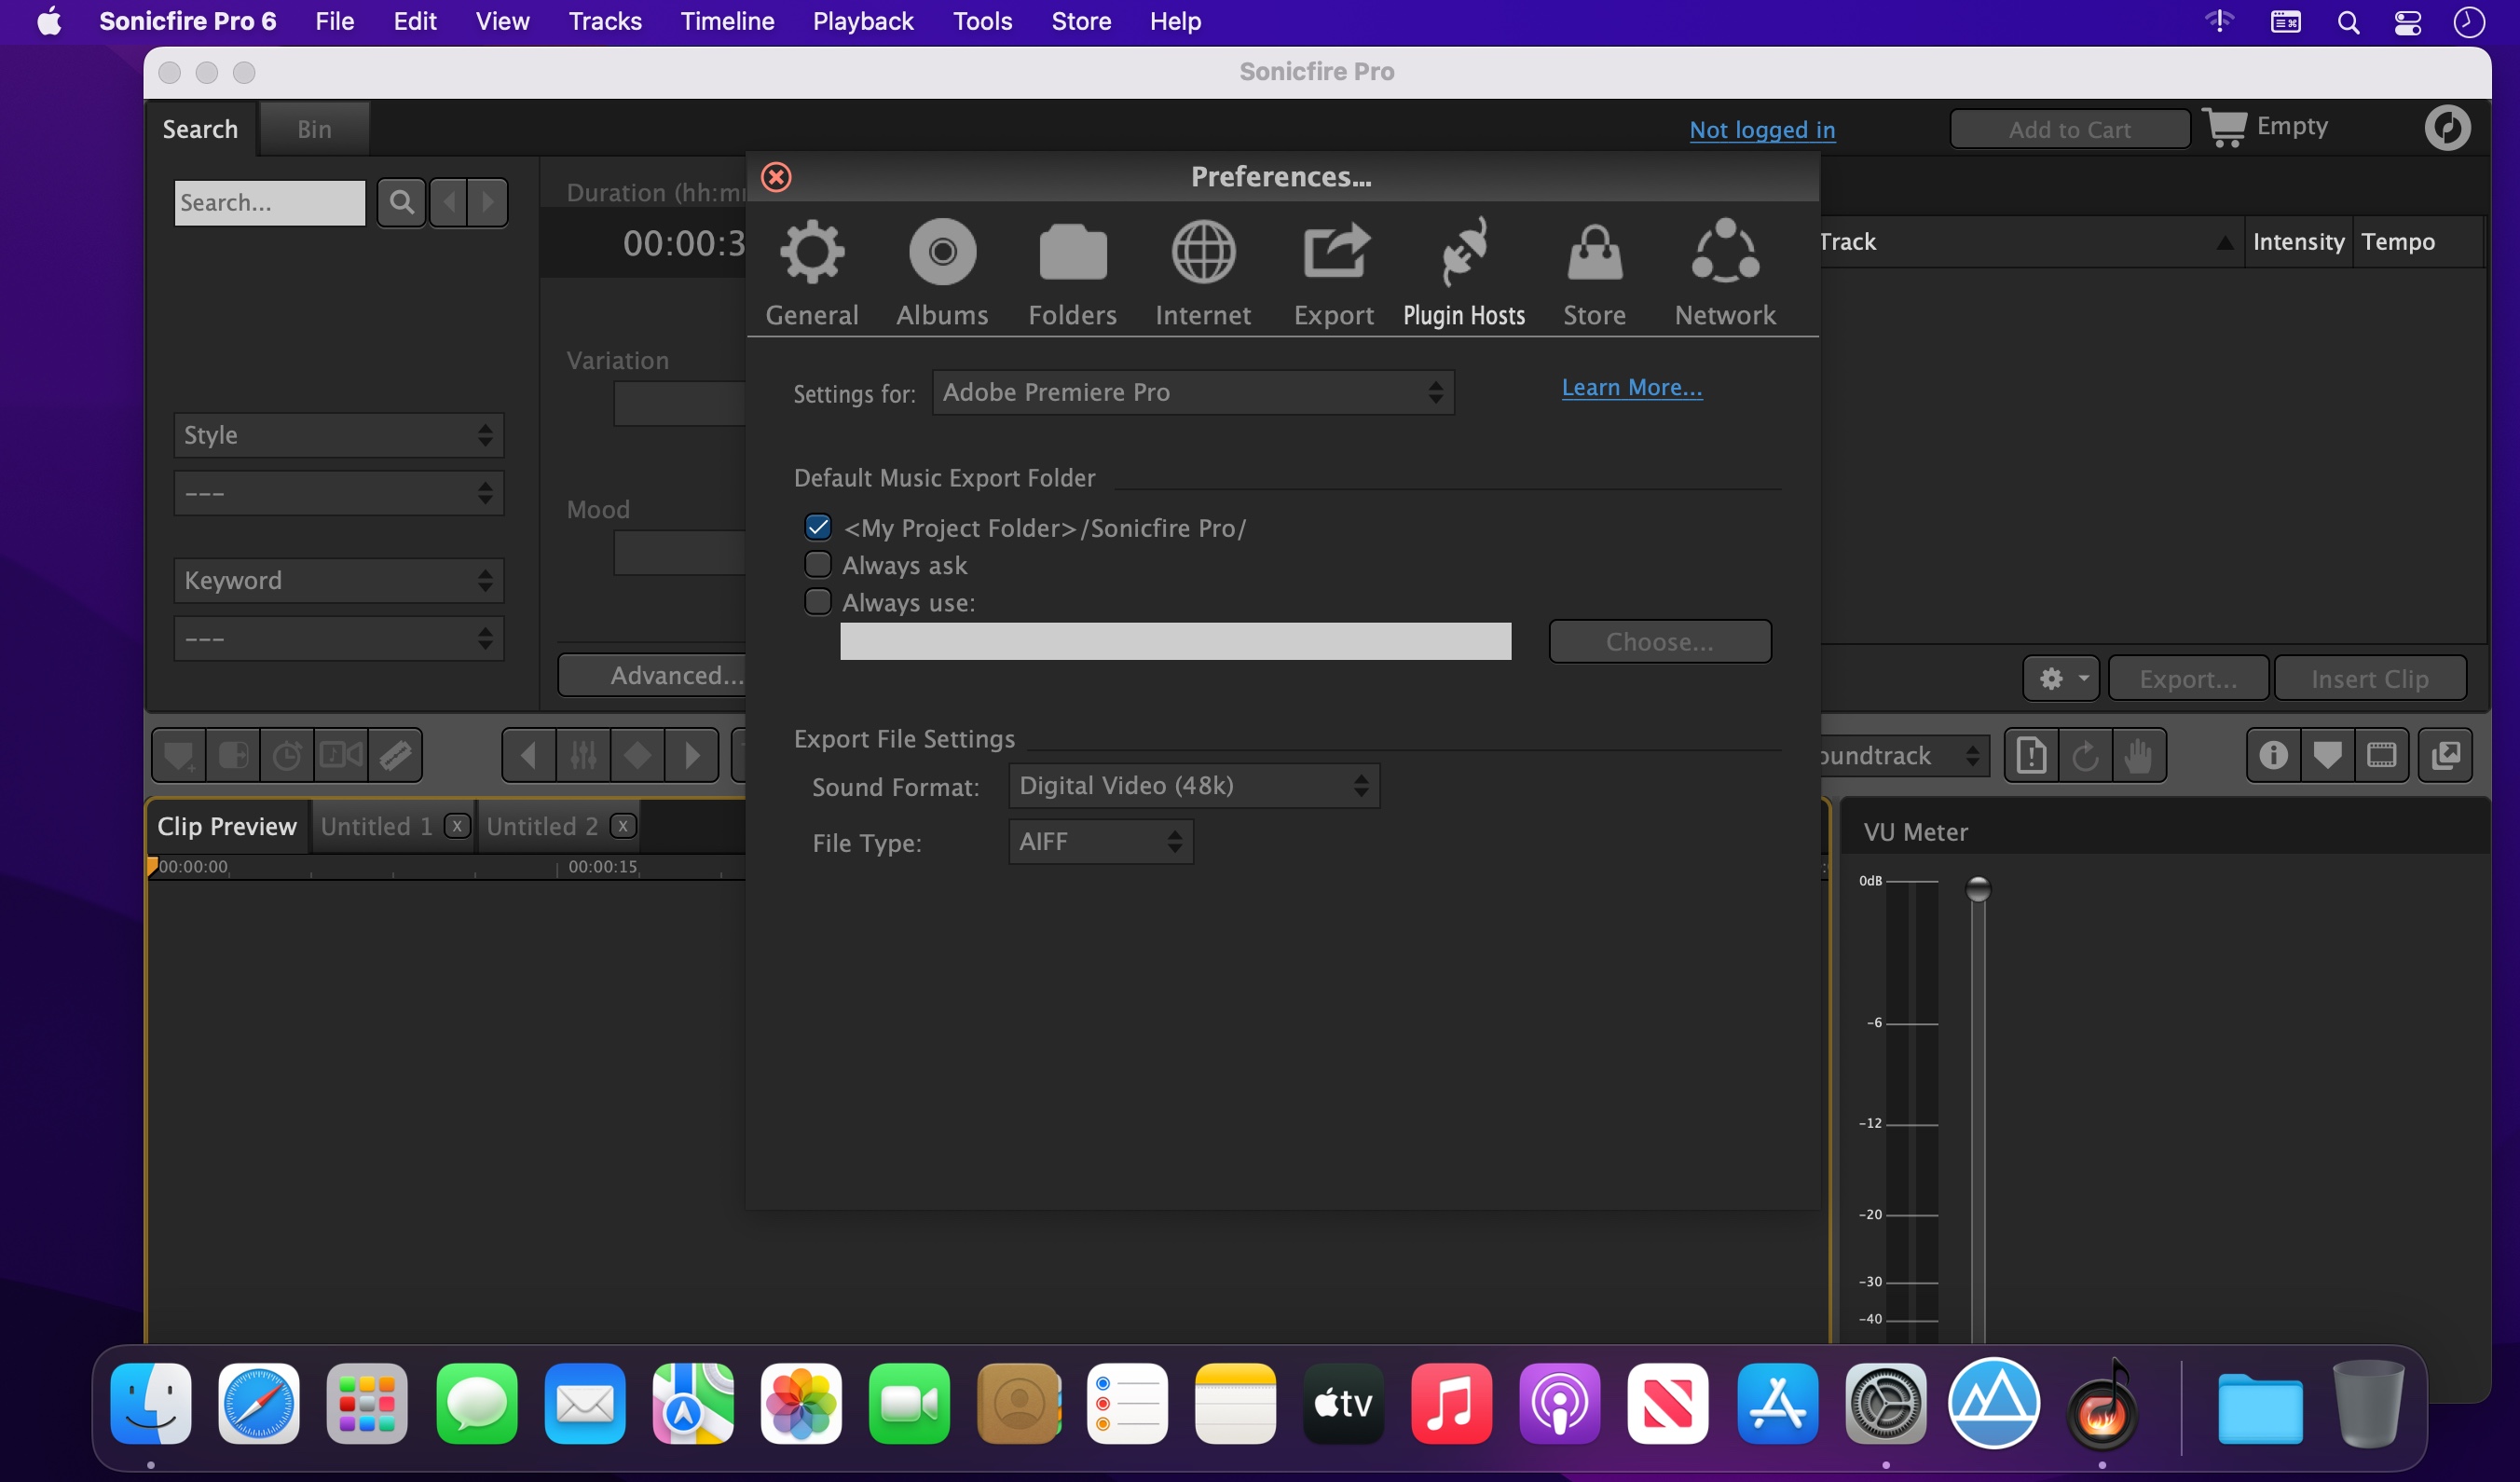The image size is (2520, 1482).
Task: Open the Sound Format dropdown
Action: coord(1193,786)
